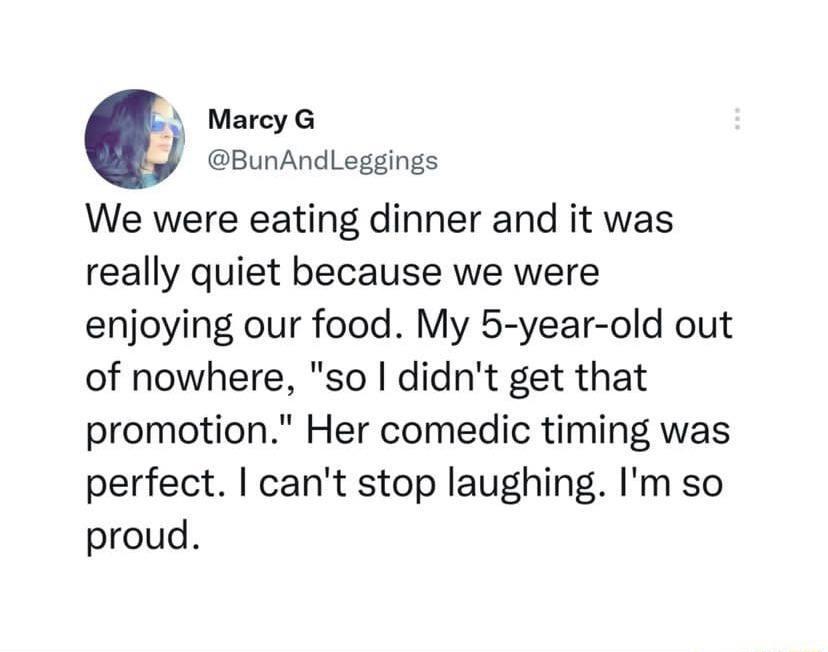This screenshot has width=828, height=652.
Task: Click the phrase 5-year-old in the text
Action: [555, 323]
